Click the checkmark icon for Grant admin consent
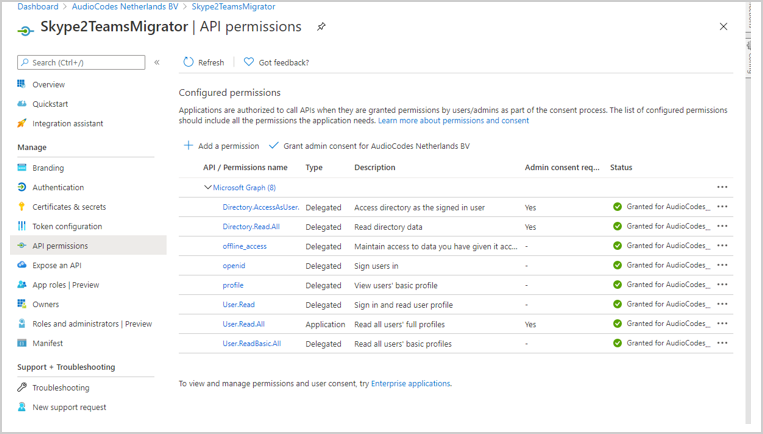Viewport: 763px width, 434px height. 274,145
